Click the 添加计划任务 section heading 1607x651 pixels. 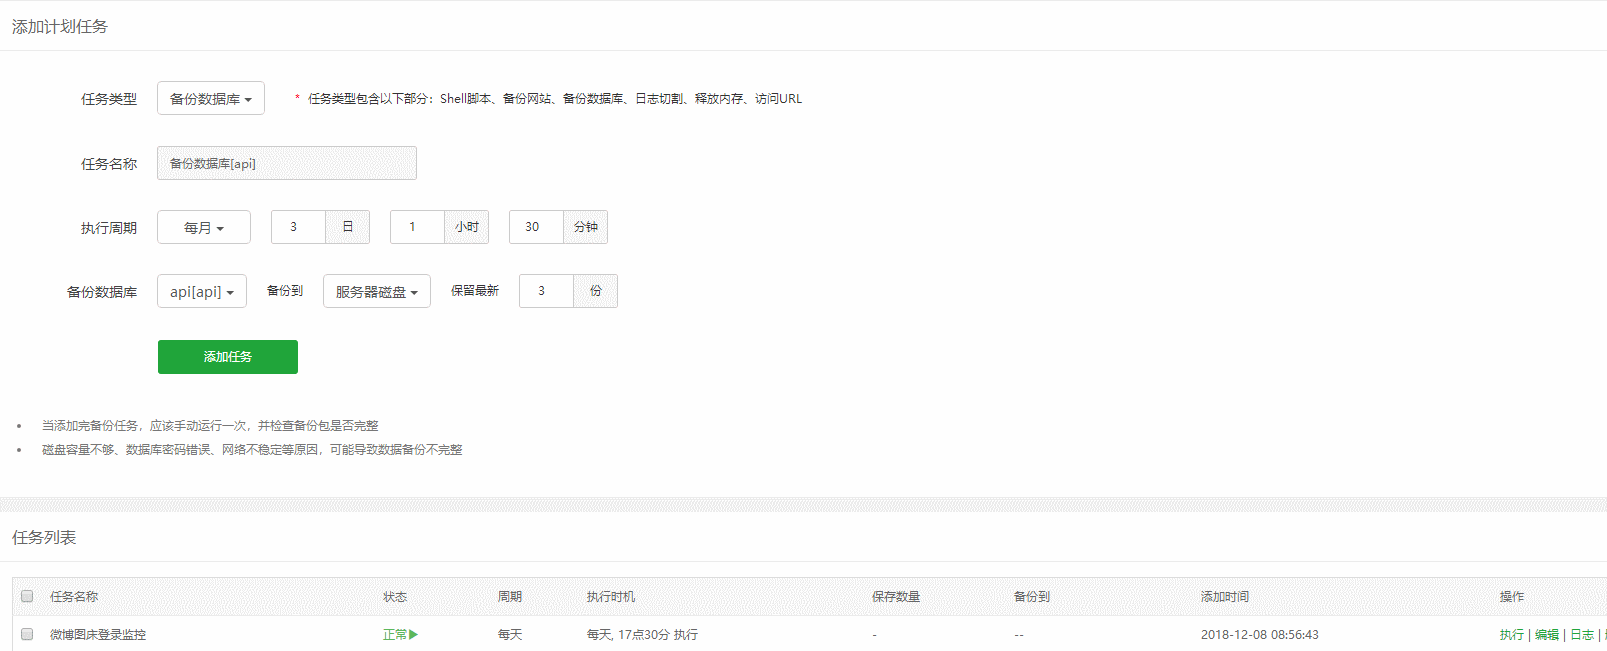point(60,27)
